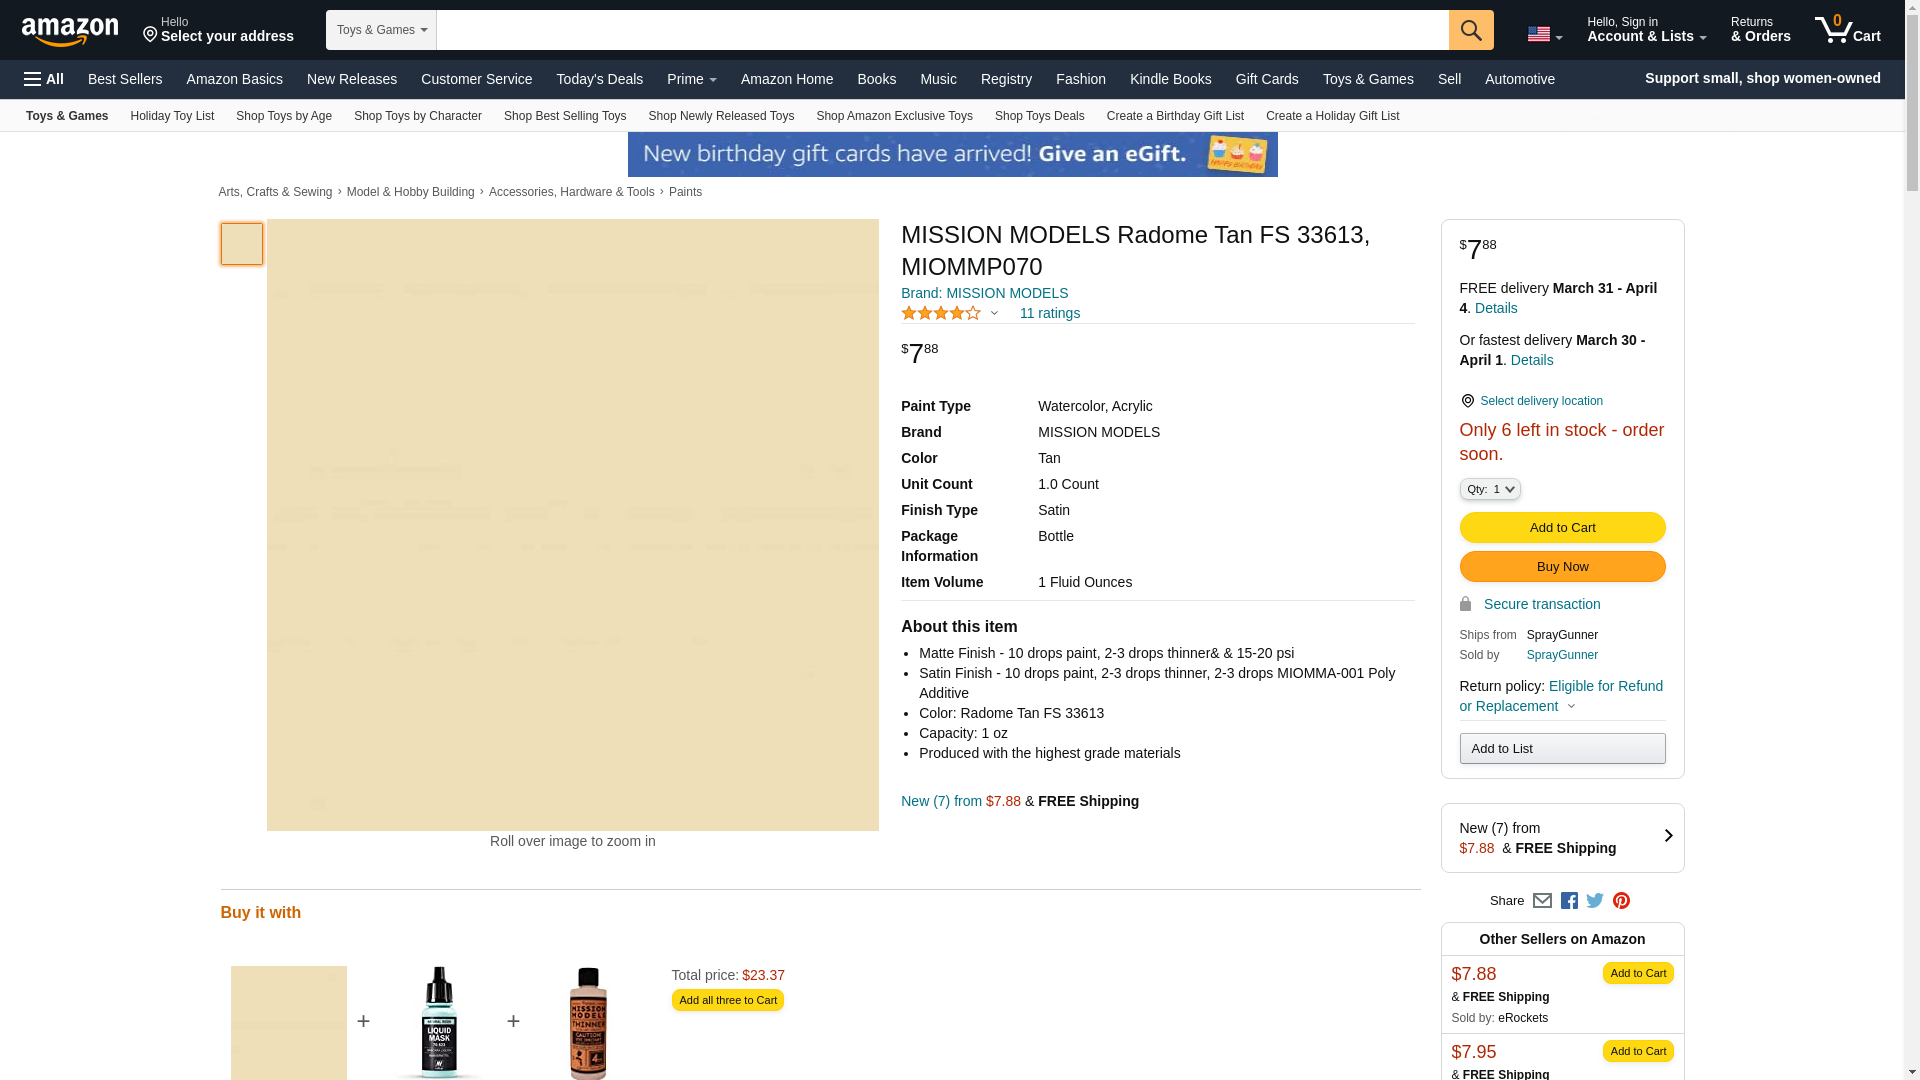The height and width of the screenshot is (1080, 1920).
Task: Open the Qty quantity dropdown
Action: (x=1489, y=490)
